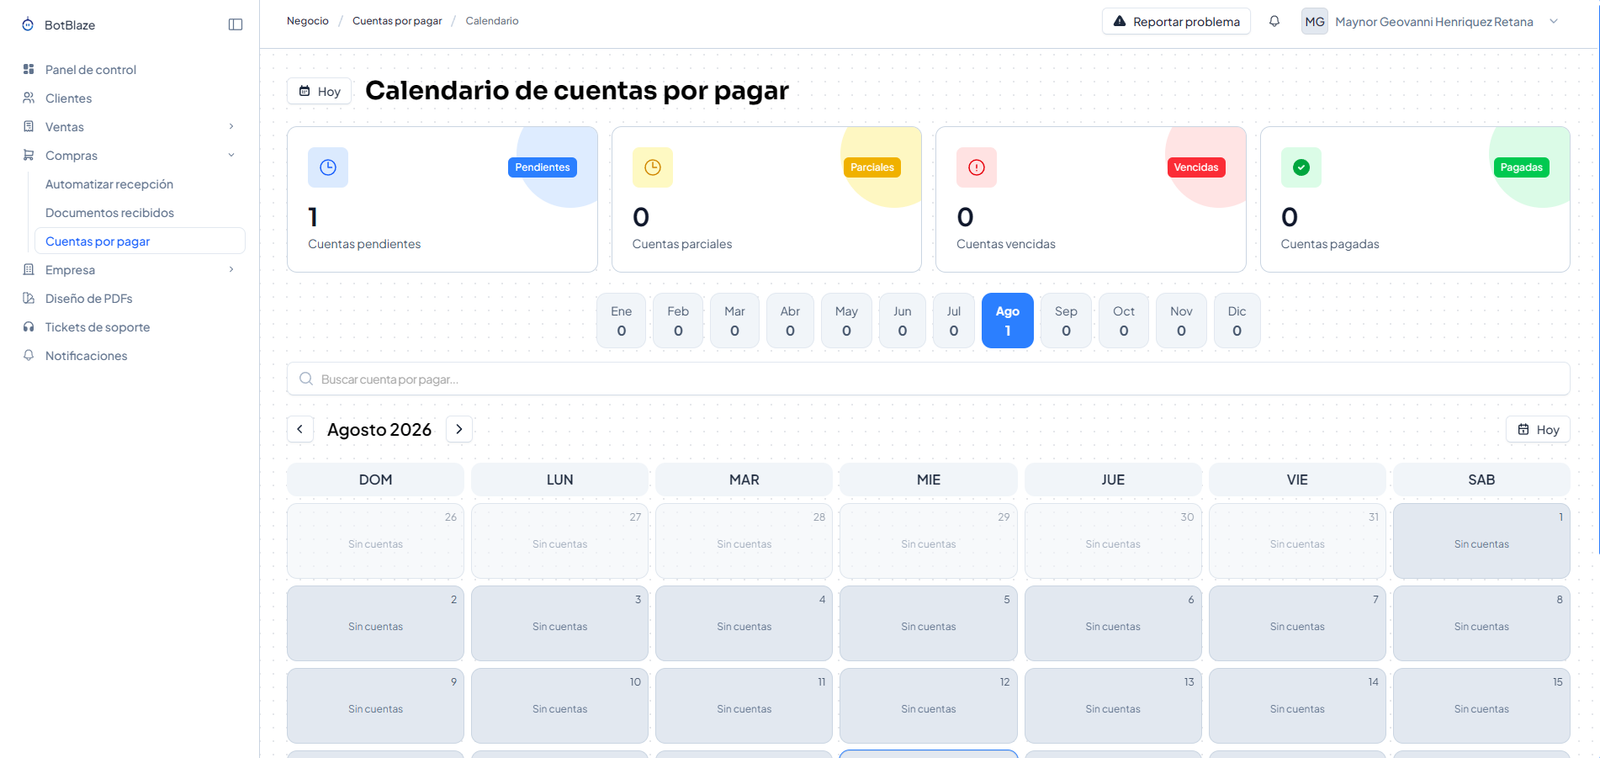Click the MG user avatar
The height and width of the screenshot is (758, 1600).
click(x=1314, y=21)
